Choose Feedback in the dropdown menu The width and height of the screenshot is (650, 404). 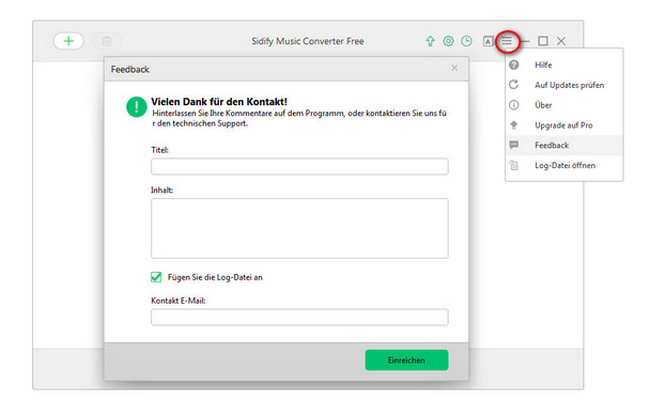click(564, 145)
